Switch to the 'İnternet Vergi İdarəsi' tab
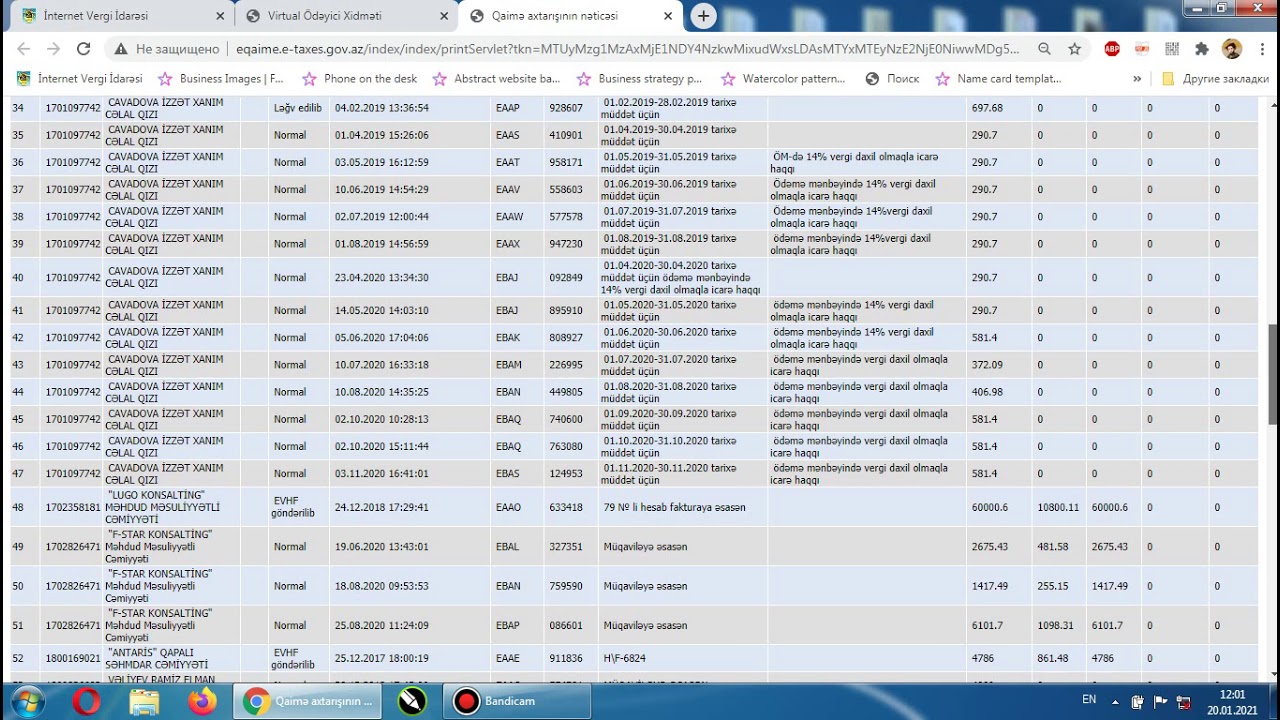Image resolution: width=1280 pixels, height=720 pixels. pos(122,16)
